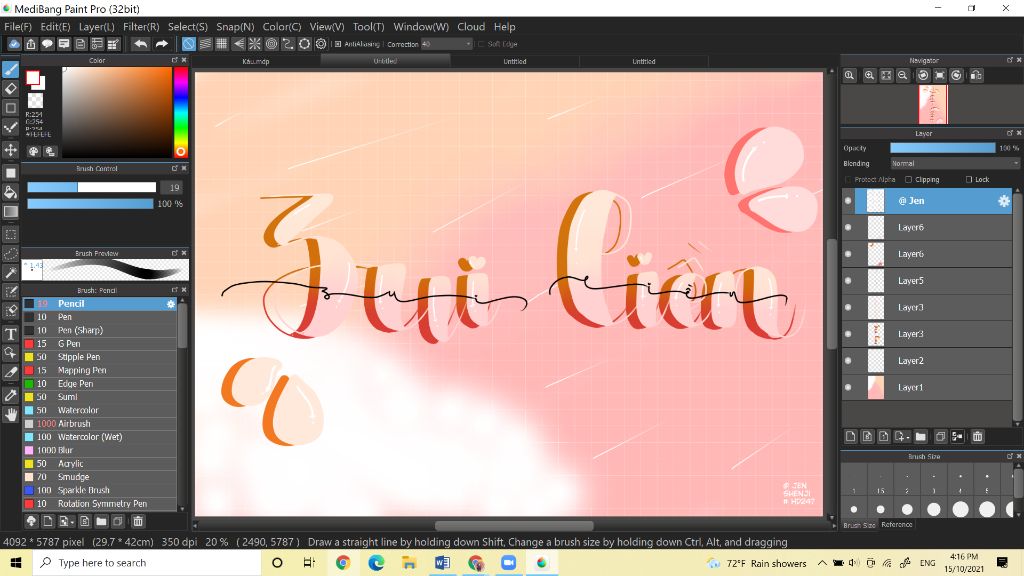Click the brush size slider bar
Screen dimensions: 1024x576
pyautogui.click(x=91, y=187)
